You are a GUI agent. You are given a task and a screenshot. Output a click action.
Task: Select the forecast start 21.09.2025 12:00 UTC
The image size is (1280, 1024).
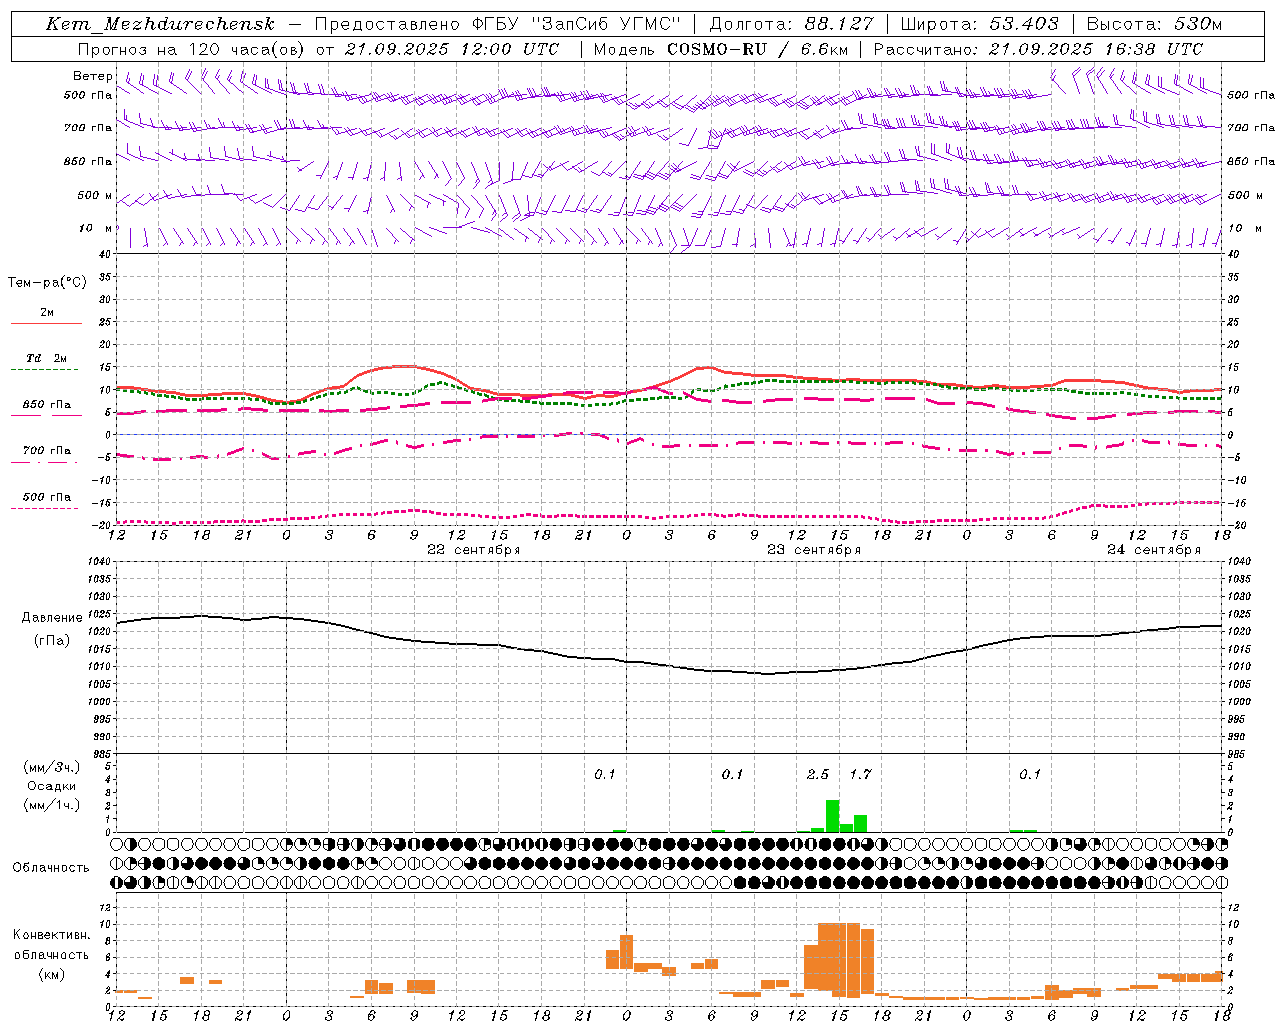451,49
